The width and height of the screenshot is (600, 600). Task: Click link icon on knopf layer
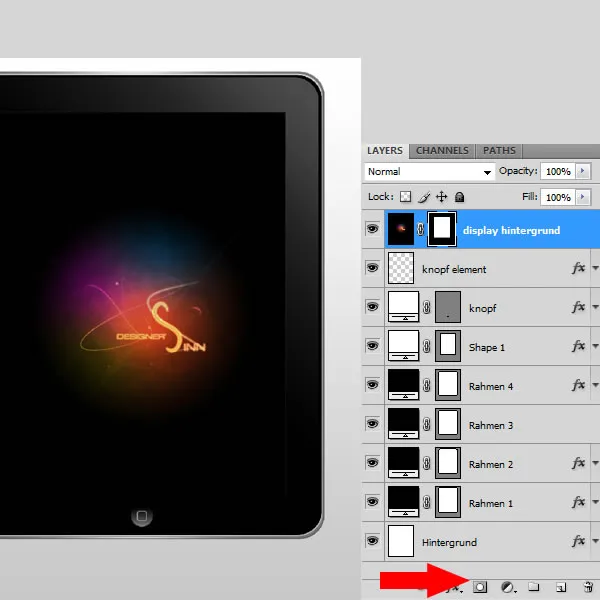tap(427, 307)
